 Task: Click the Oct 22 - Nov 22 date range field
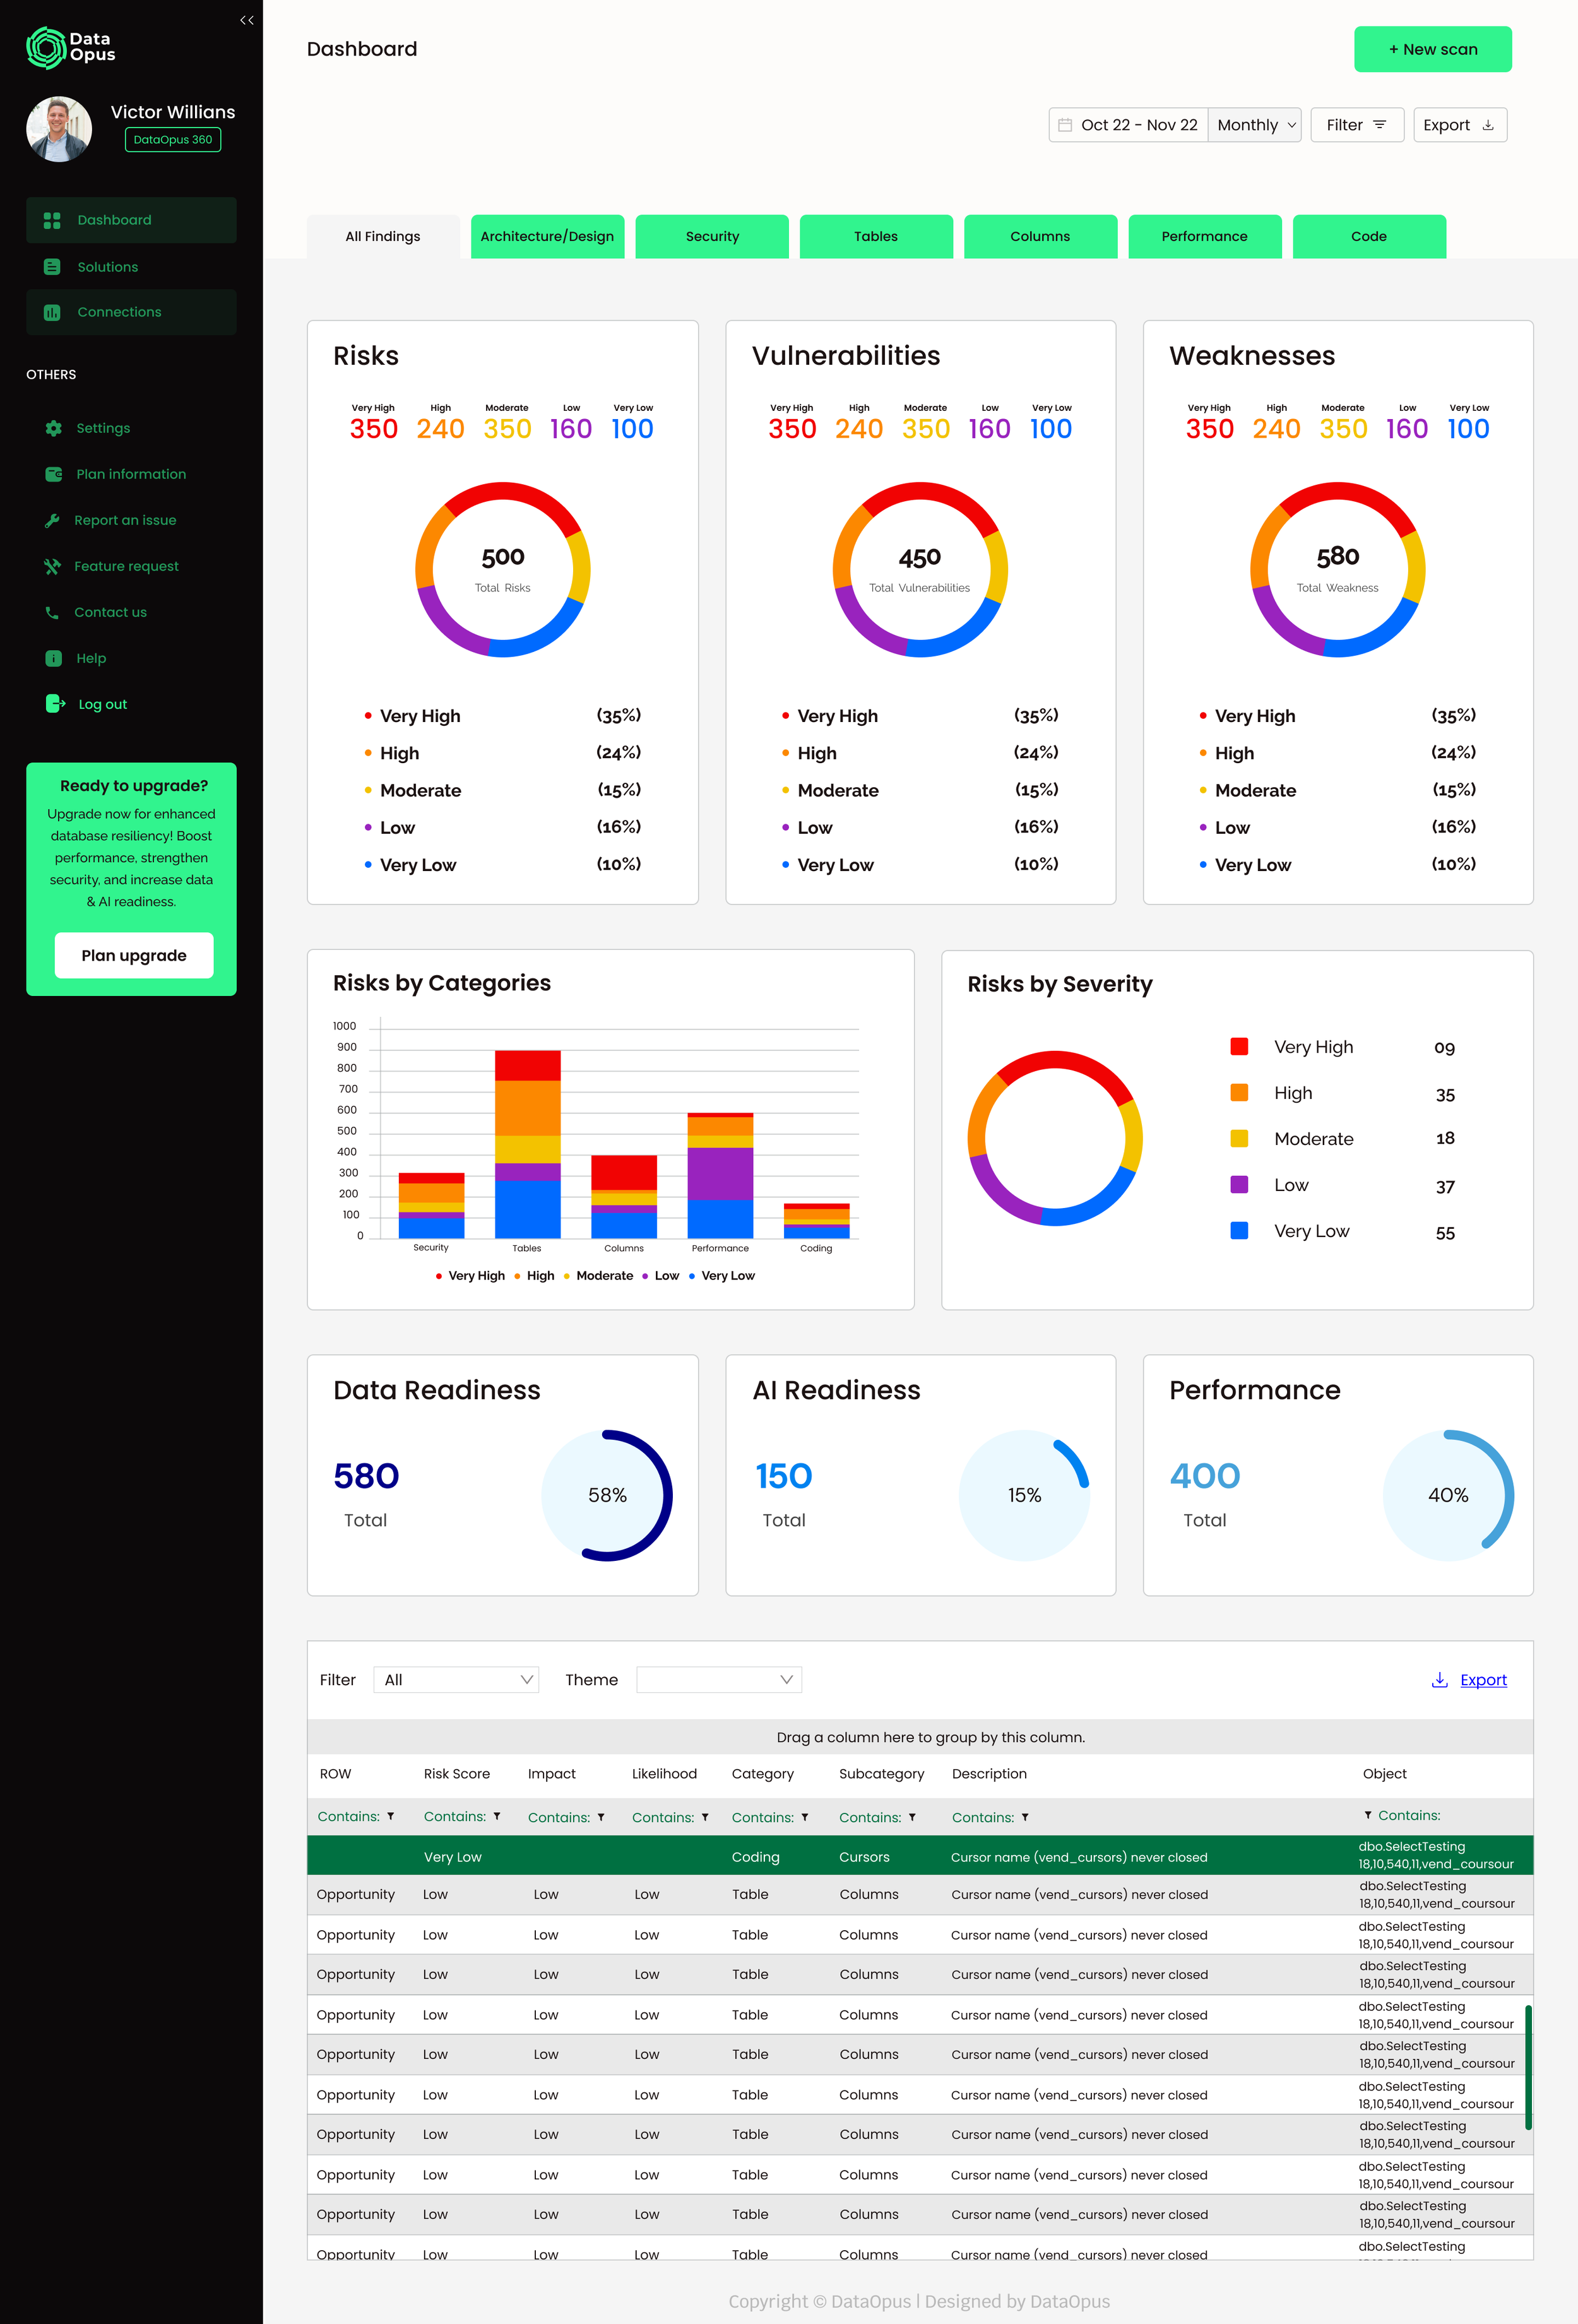(x=1129, y=125)
